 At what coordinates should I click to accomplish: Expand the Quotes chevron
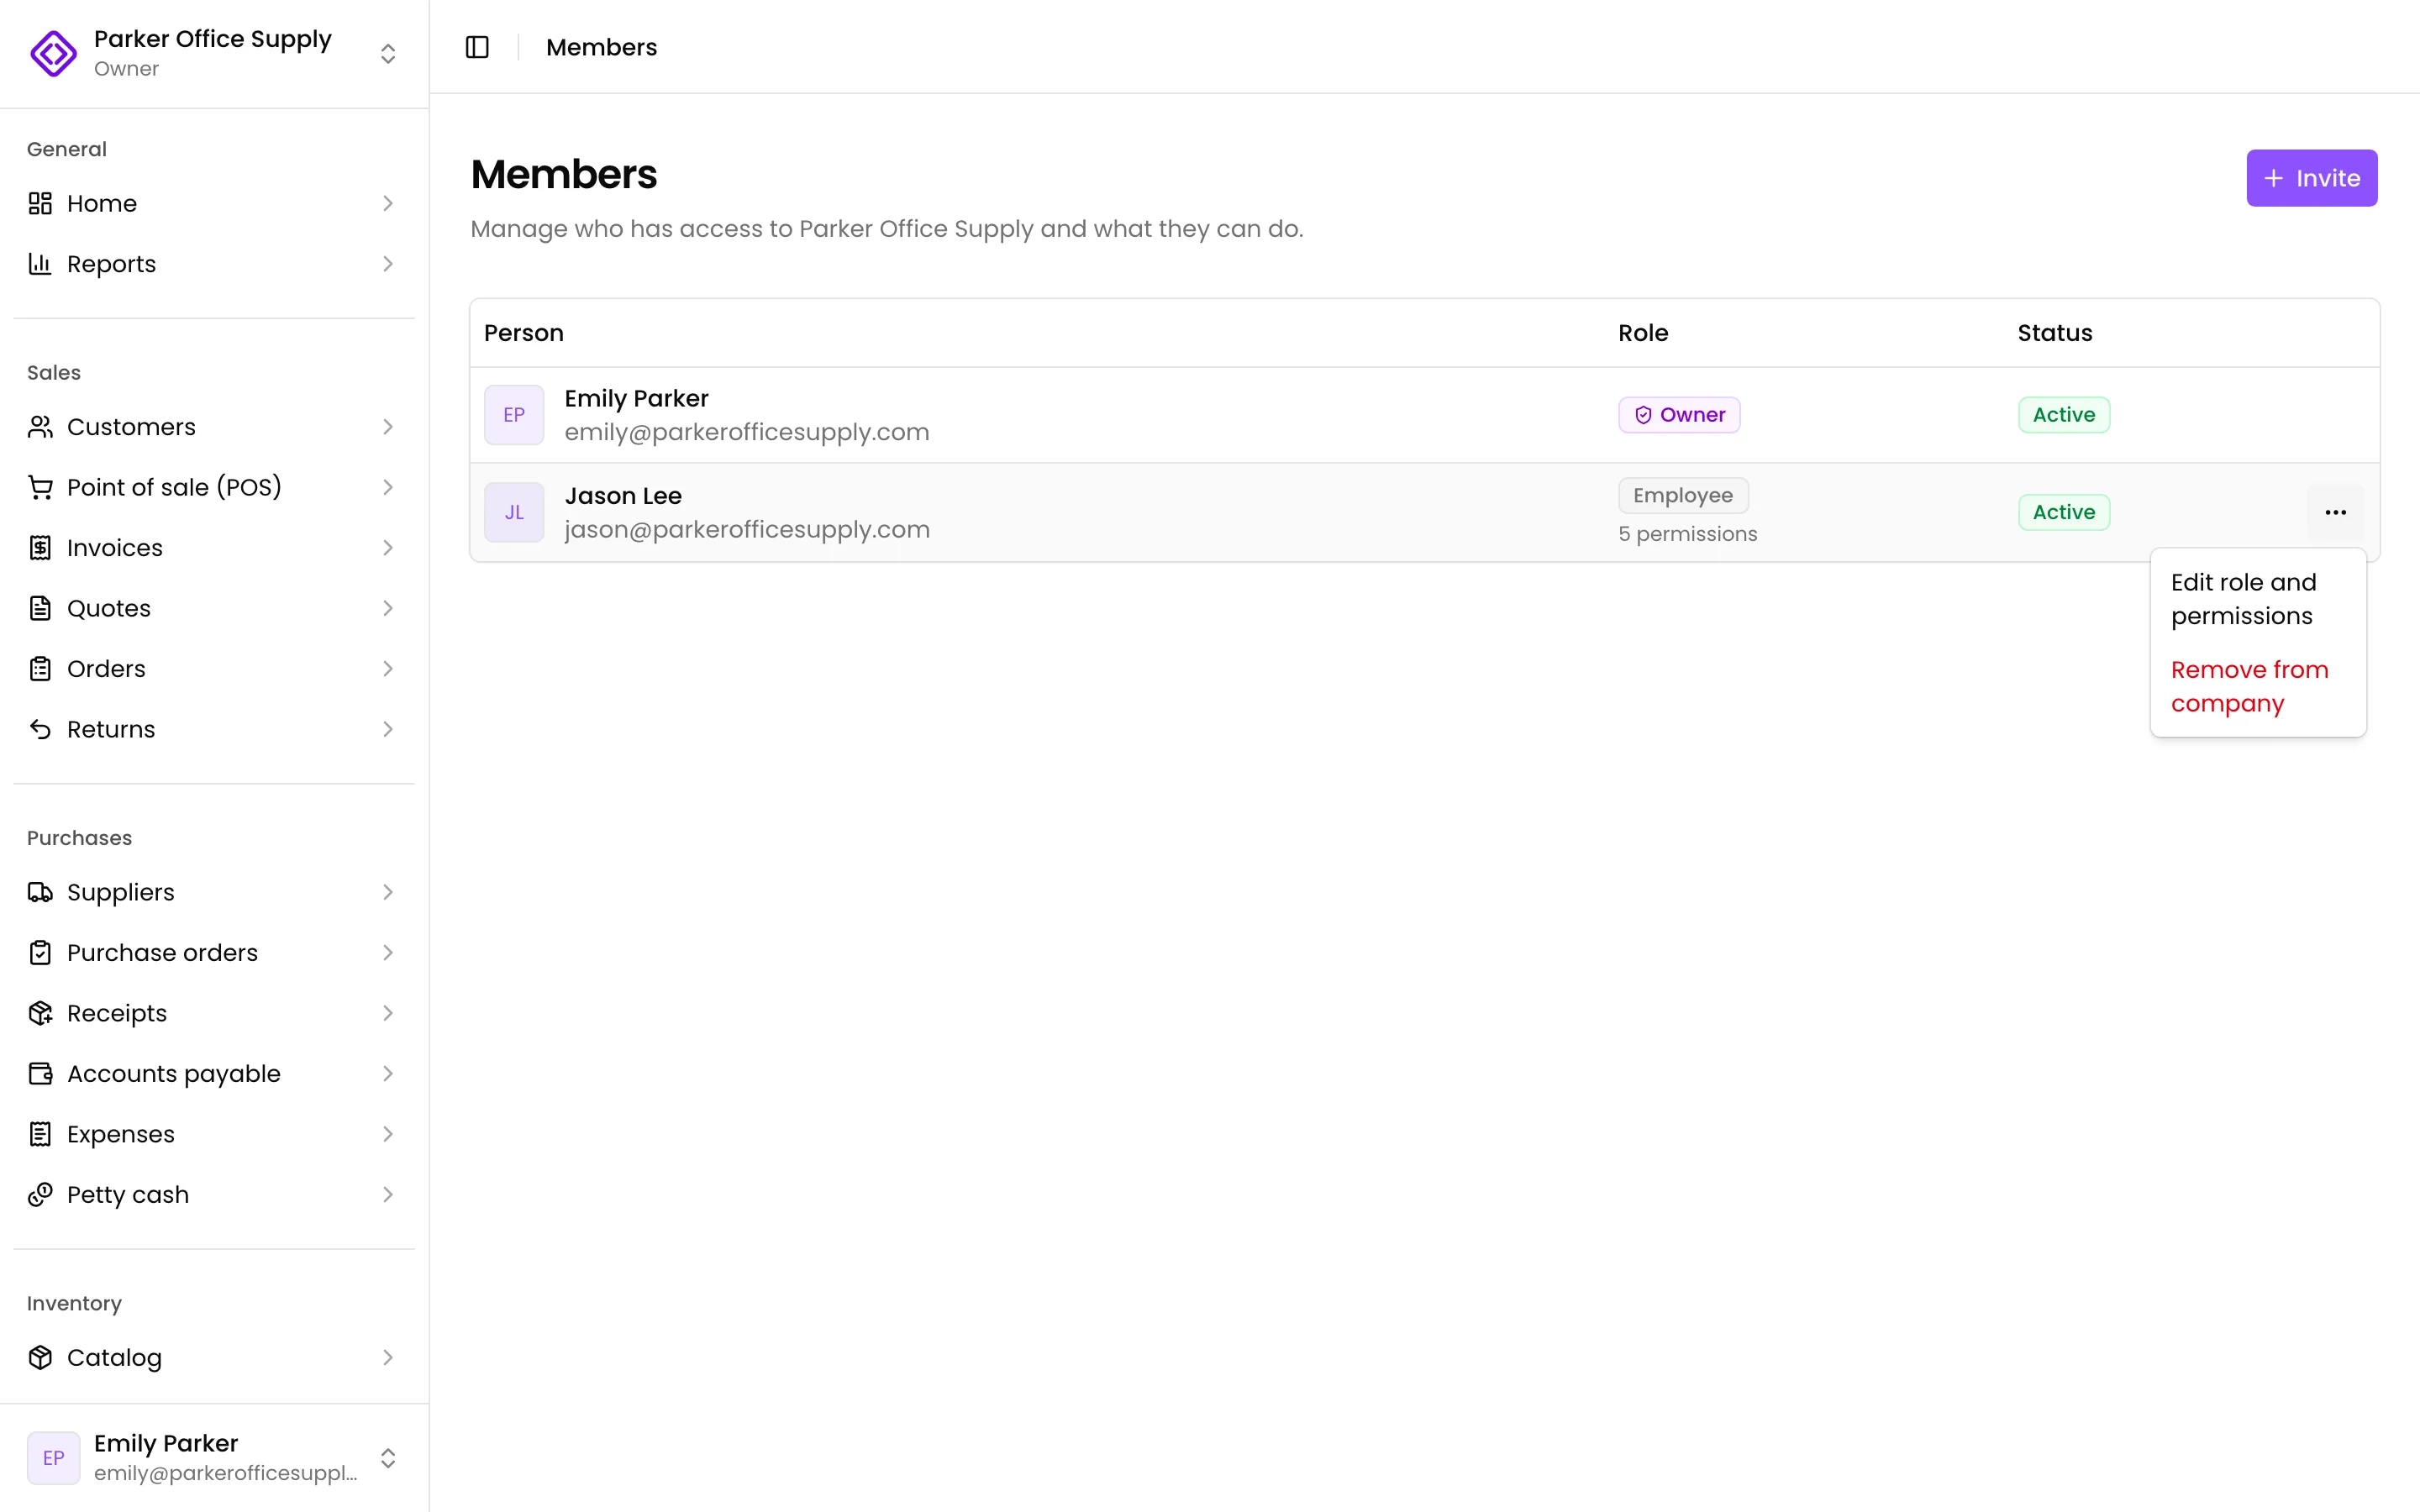(x=388, y=608)
